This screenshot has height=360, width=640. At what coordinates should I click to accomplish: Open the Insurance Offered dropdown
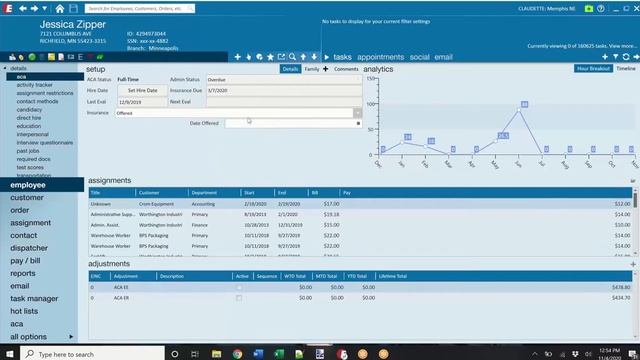coord(358,113)
